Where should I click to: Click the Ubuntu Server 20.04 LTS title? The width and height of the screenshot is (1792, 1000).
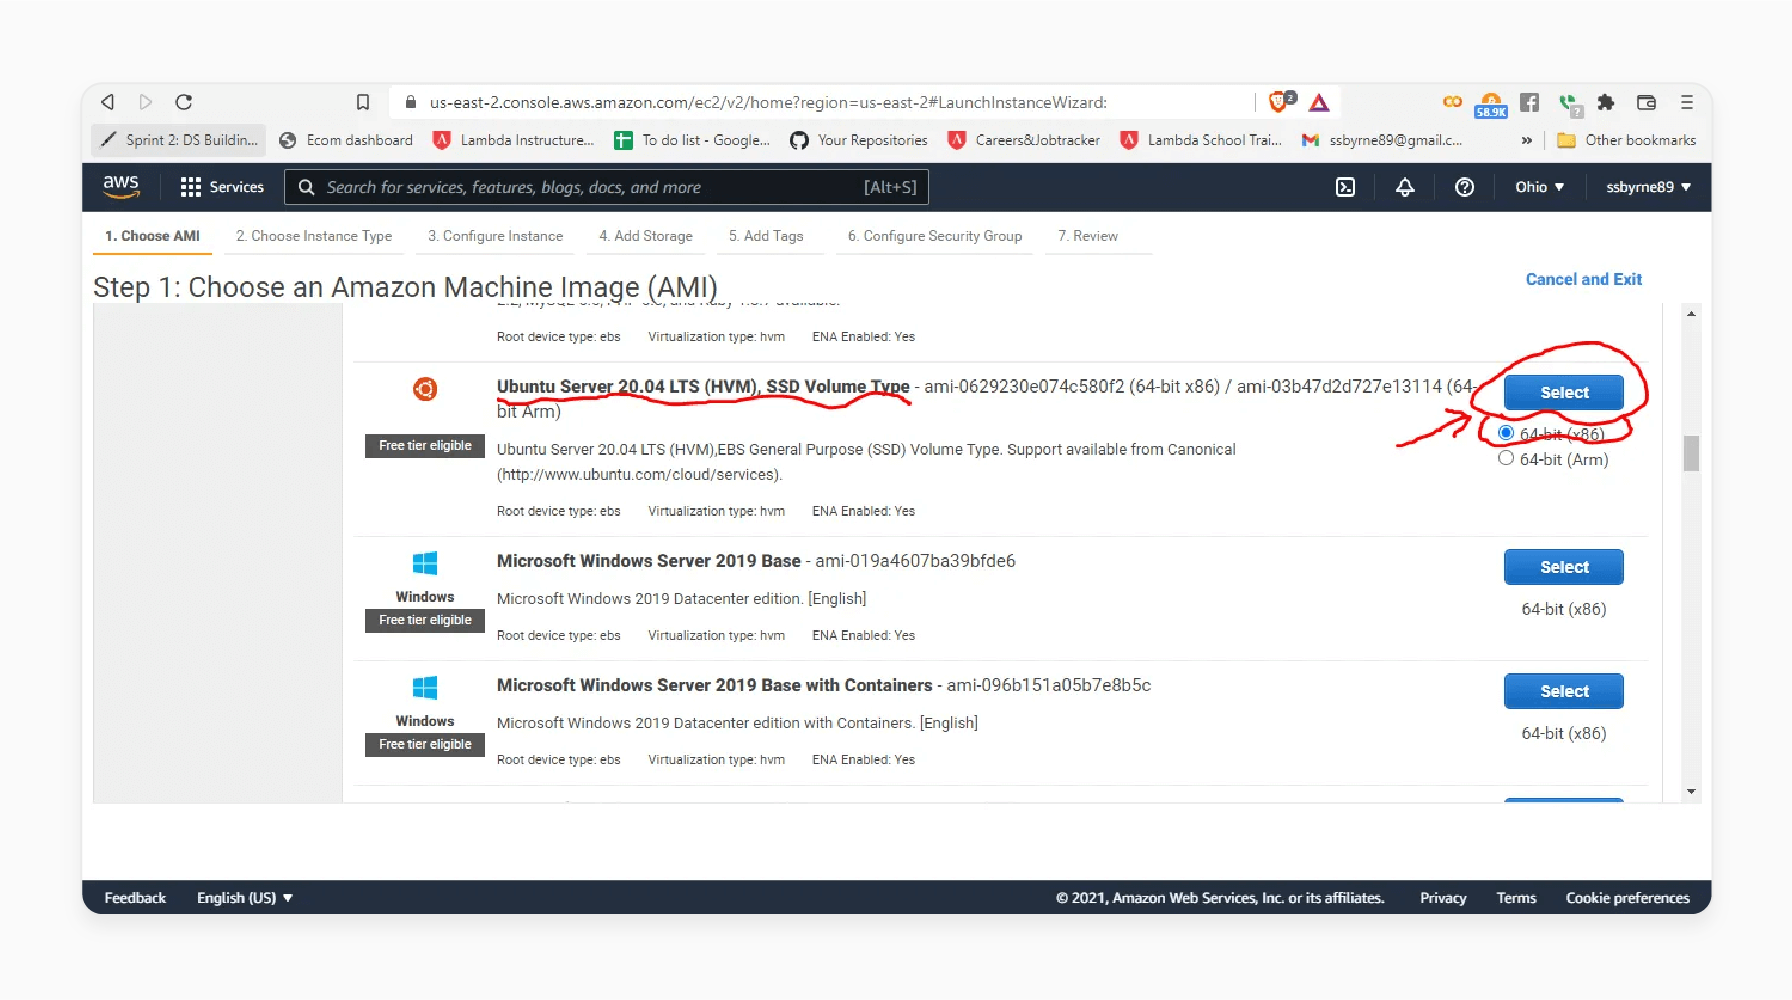(x=703, y=386)
